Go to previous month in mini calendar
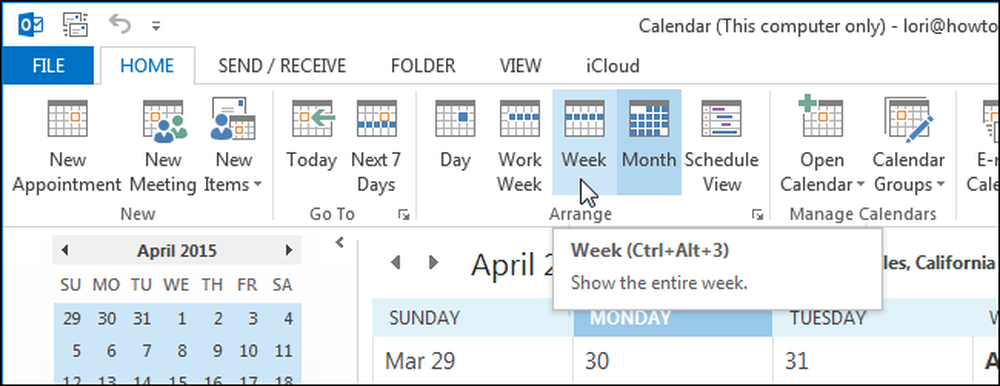1000x386 pixels. coord(64,250)
